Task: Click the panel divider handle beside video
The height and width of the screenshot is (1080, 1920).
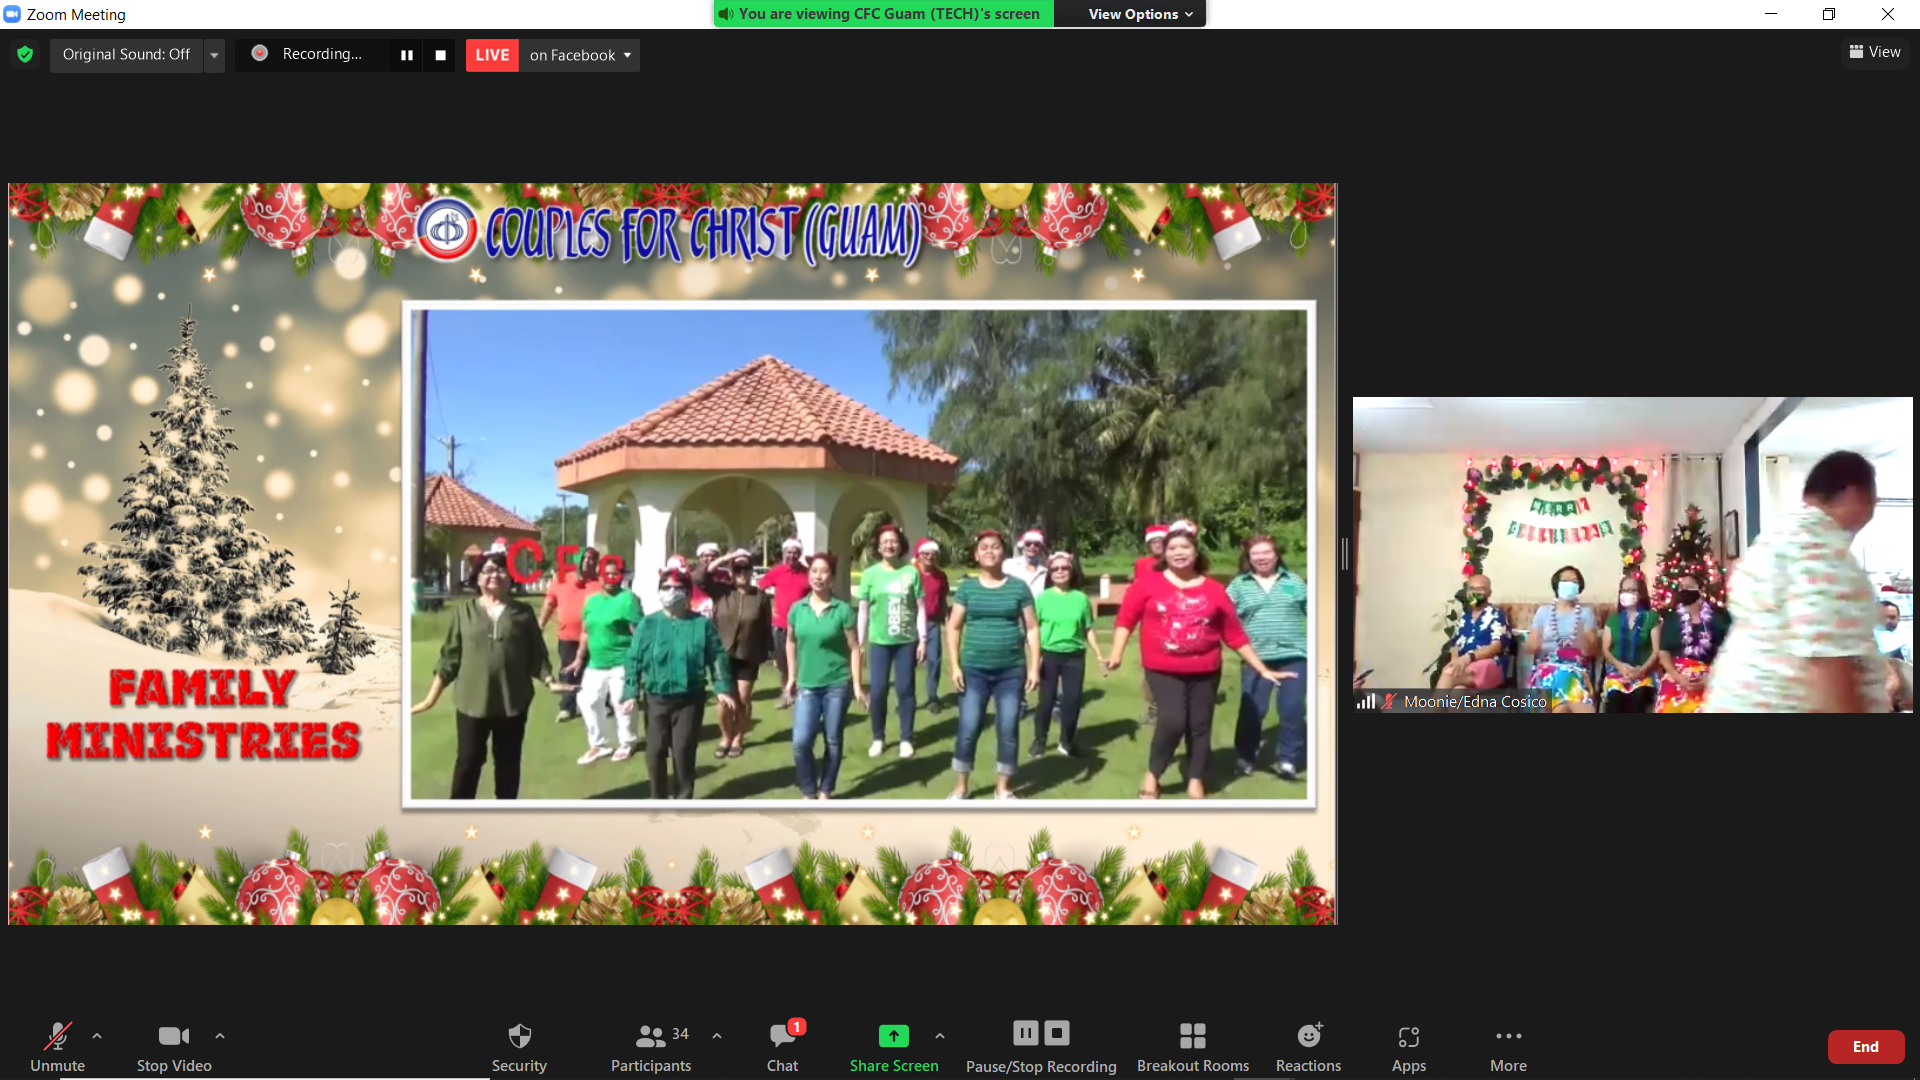Action: (x=1345, y=553)
